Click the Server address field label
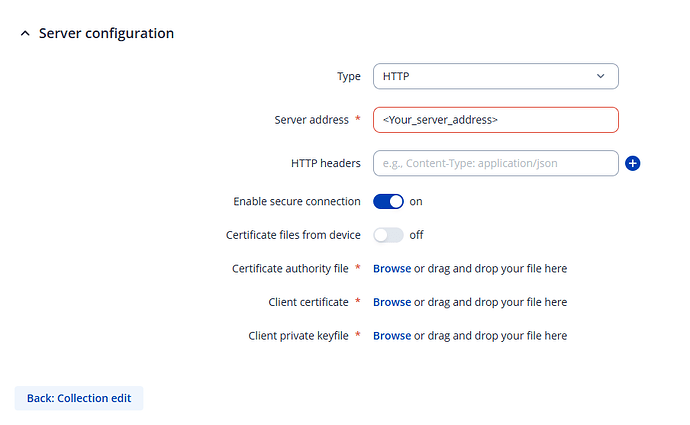 [311, 120]
